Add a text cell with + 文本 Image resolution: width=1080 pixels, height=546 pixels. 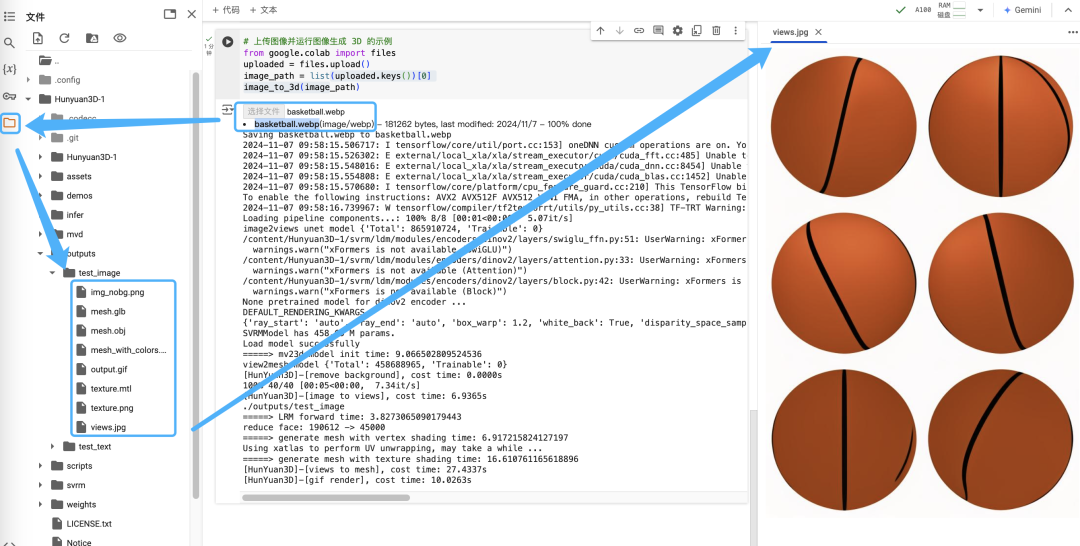coord(263,10)
